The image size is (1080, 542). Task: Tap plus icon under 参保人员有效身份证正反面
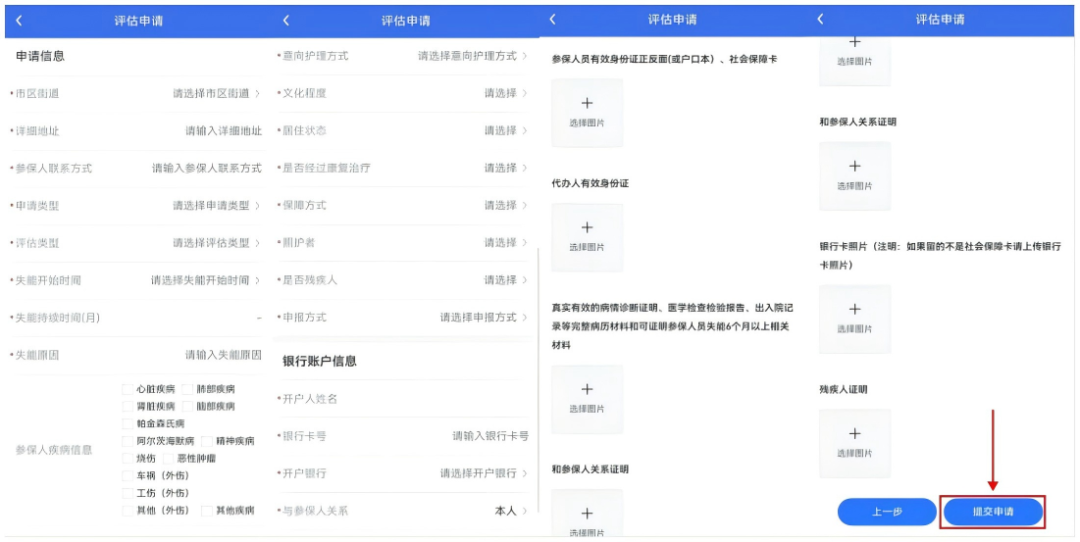587,104
